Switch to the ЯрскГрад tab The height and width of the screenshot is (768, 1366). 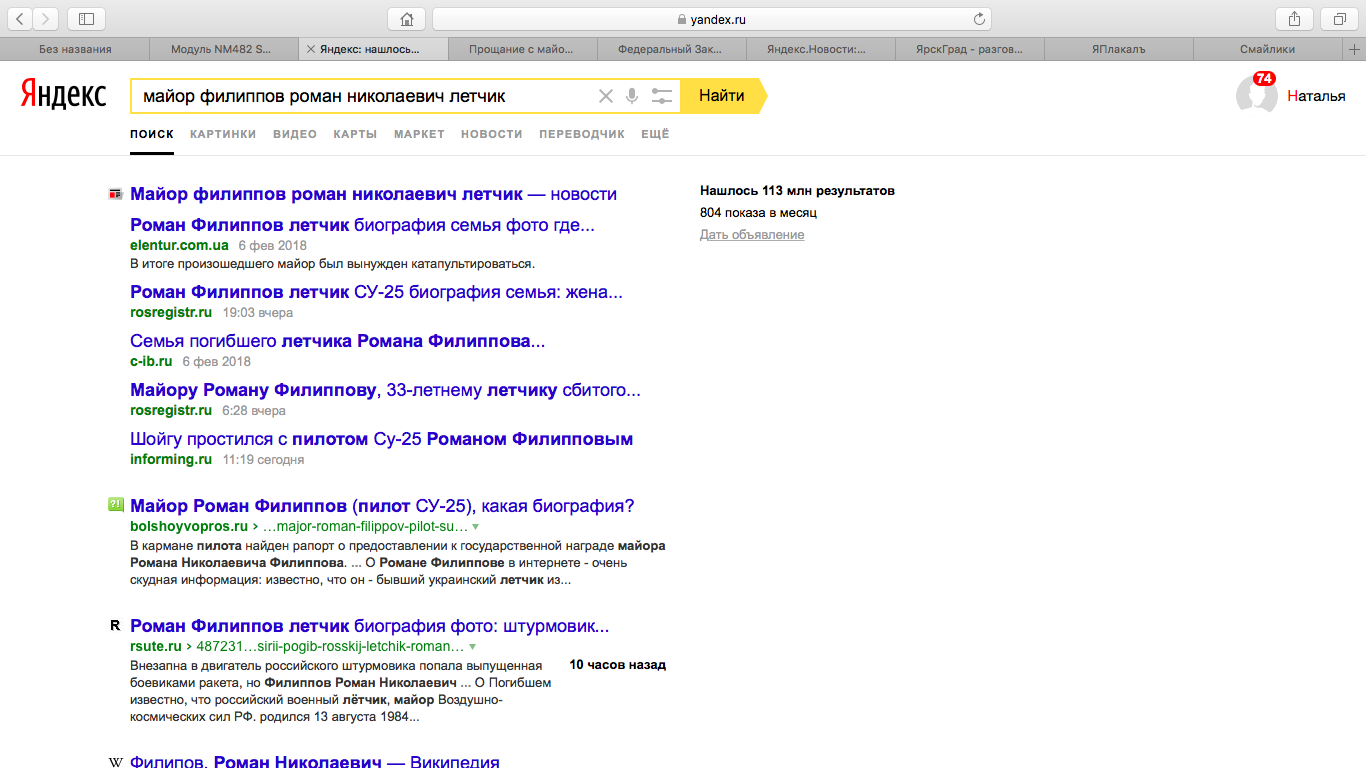click(970, 49)
